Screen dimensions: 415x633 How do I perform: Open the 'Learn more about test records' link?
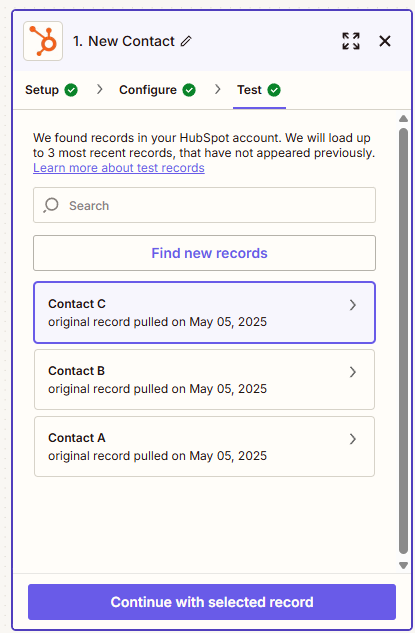119,168
